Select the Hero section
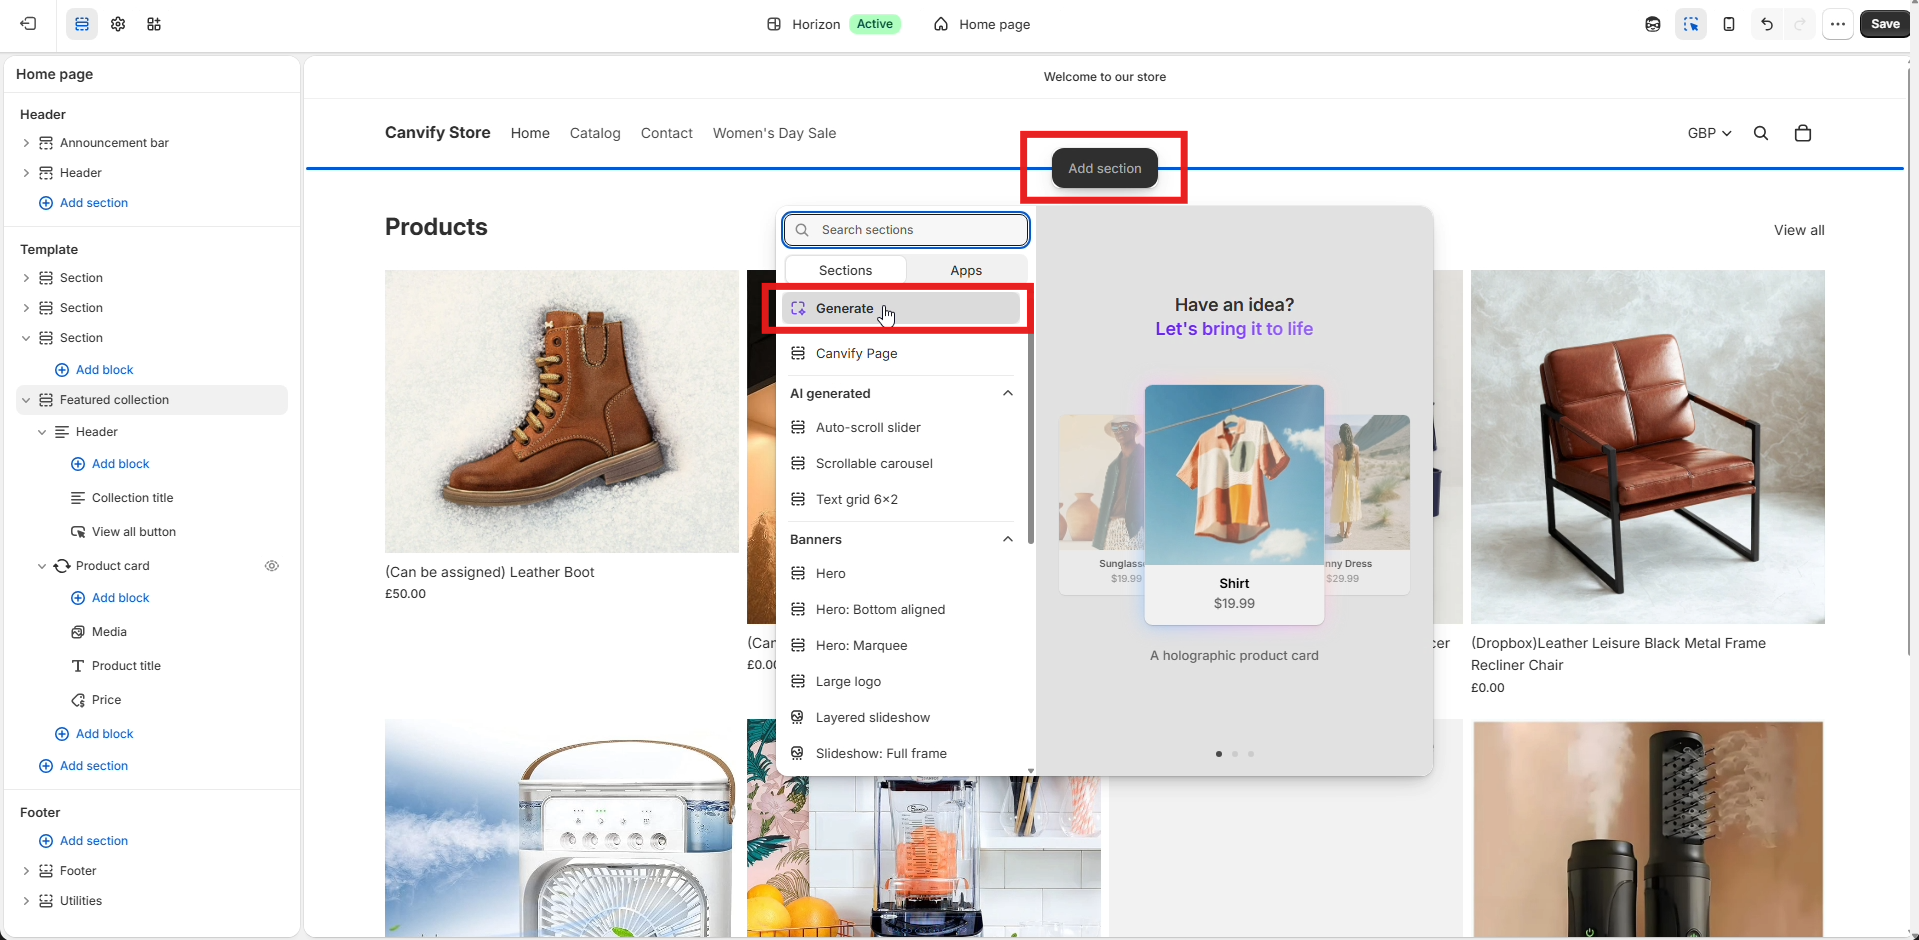 900,574
